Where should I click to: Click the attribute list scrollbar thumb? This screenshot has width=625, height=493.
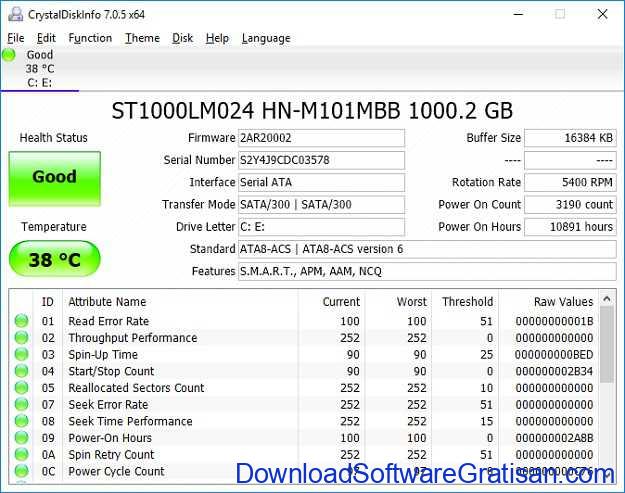pos(607,344)
